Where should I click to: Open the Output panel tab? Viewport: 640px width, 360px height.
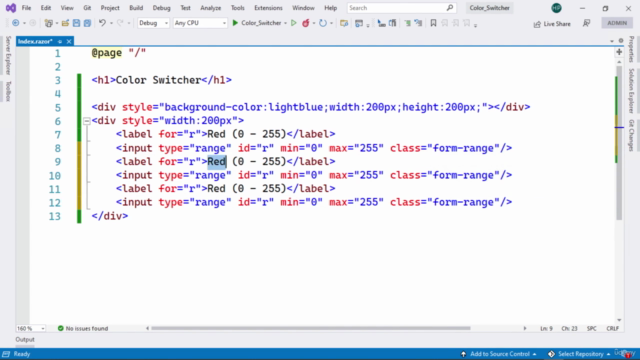[x=25, y=339]
